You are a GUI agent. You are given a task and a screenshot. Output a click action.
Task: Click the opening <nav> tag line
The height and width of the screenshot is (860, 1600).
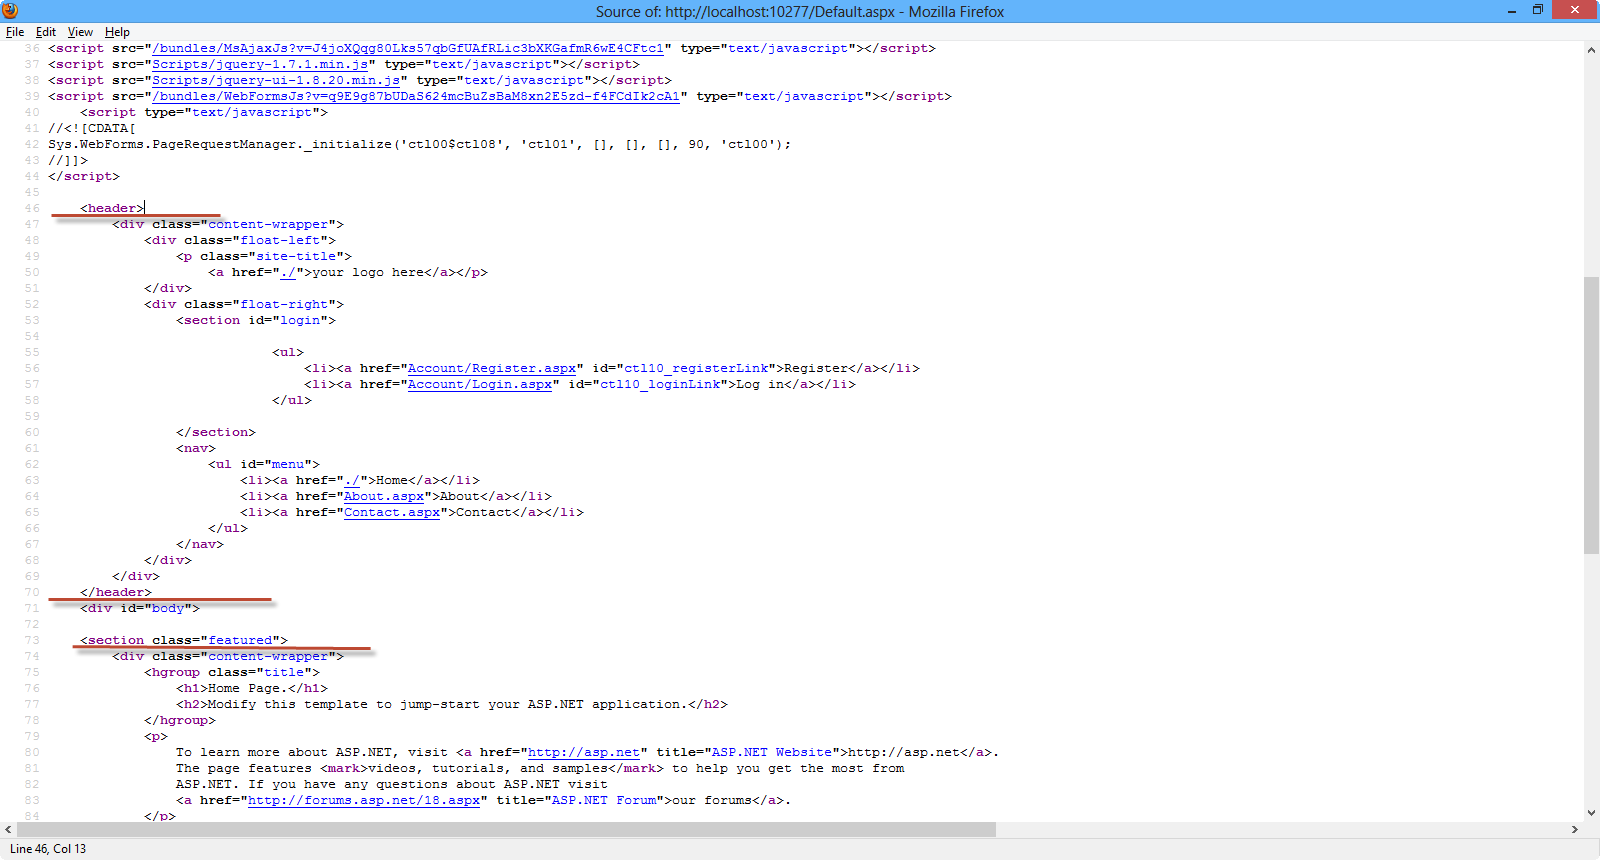pyautogui.click(x=196, y=448)
